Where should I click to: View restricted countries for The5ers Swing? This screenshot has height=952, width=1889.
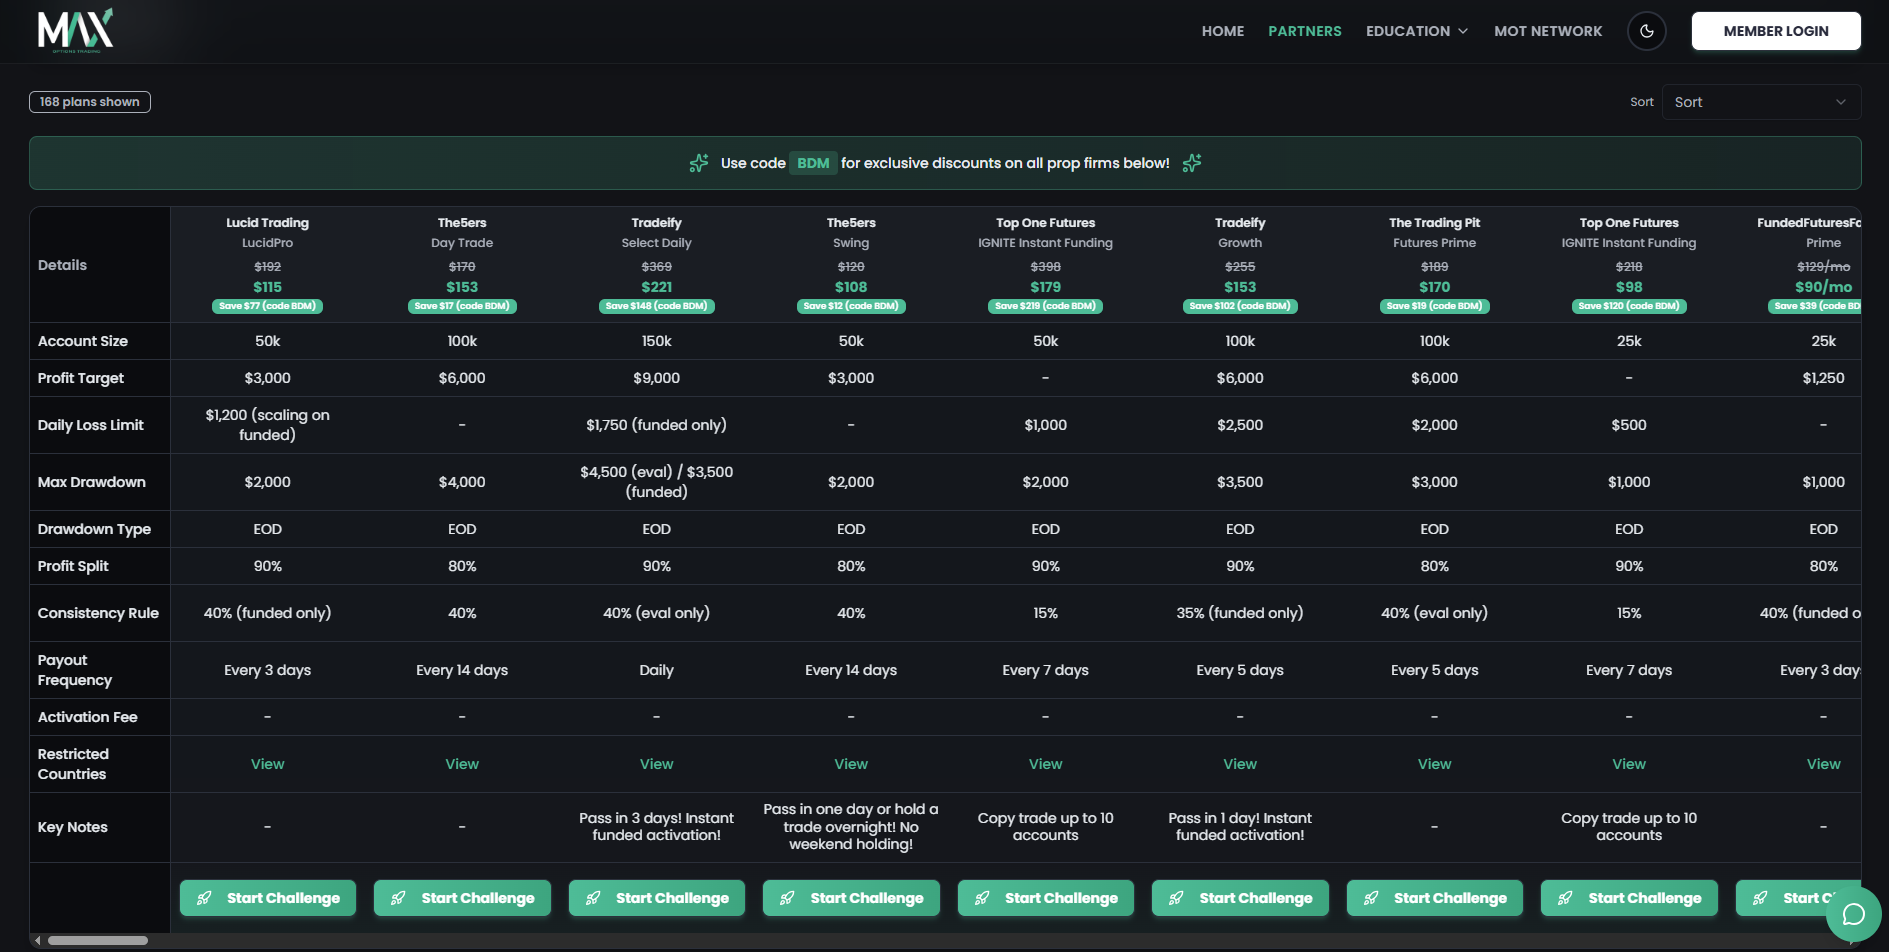point(851,764)
